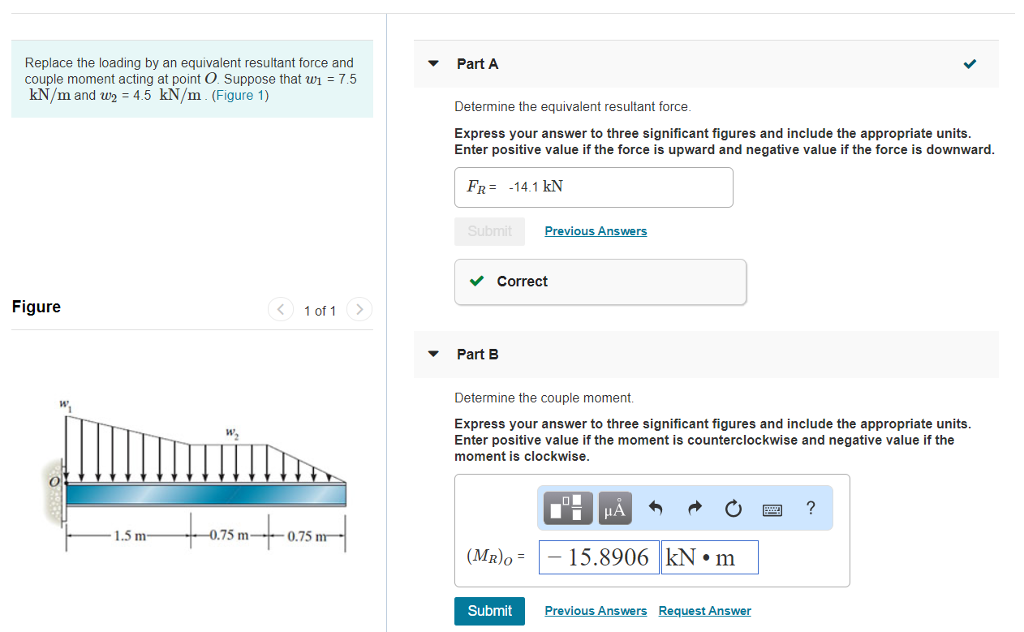
Task: Click the Correct confirmation banner
Action: [x=600, y=282]
